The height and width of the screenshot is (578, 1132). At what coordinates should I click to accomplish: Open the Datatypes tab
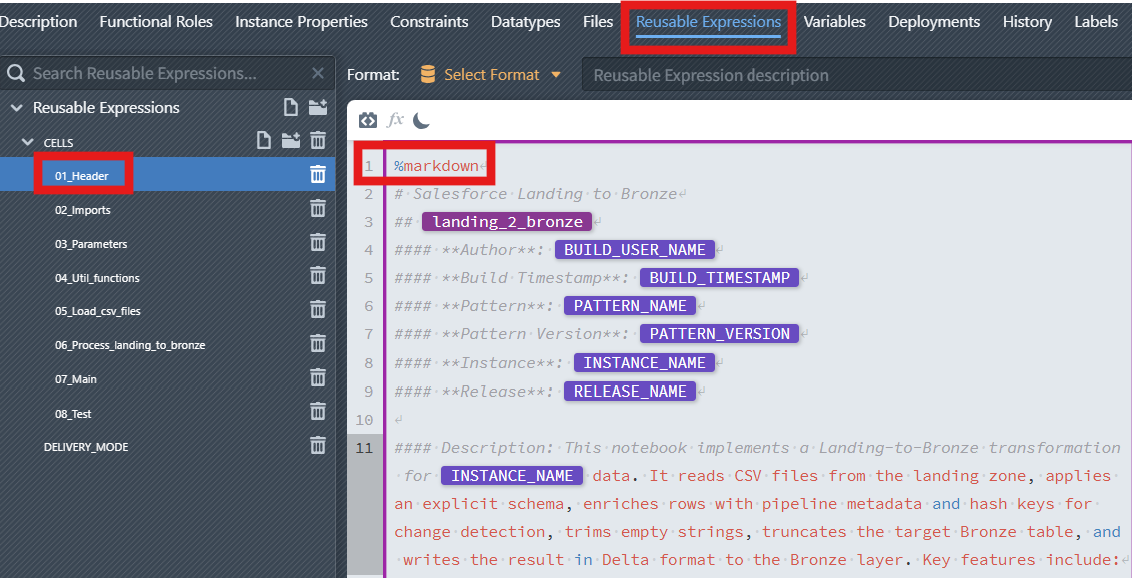tap(525, 22)
